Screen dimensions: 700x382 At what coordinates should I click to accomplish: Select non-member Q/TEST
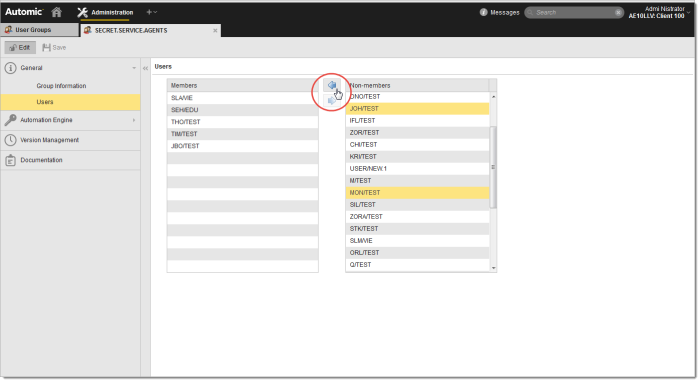click(417, 265)
